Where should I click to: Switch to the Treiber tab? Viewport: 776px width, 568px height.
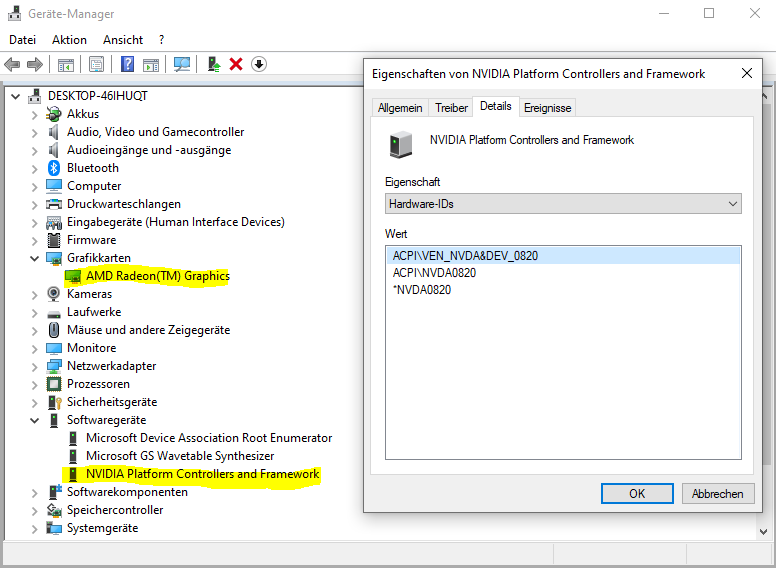(451, 107)
